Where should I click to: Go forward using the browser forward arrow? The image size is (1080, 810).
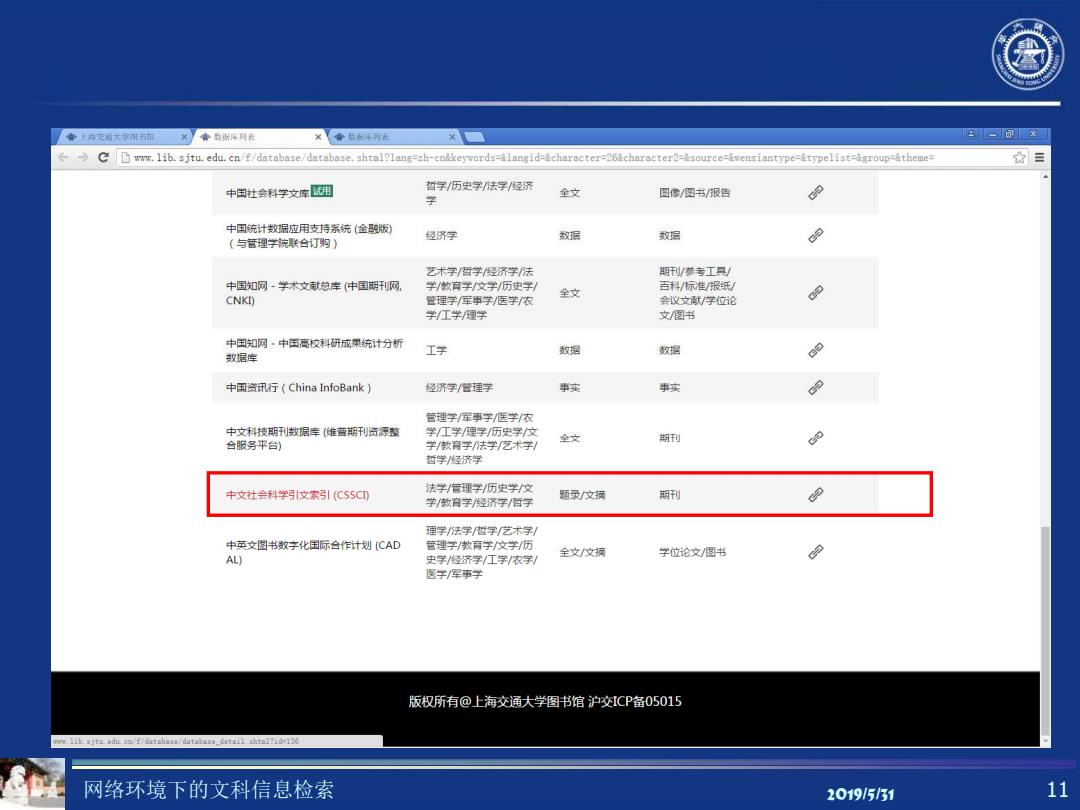click(x=83, y=158)
